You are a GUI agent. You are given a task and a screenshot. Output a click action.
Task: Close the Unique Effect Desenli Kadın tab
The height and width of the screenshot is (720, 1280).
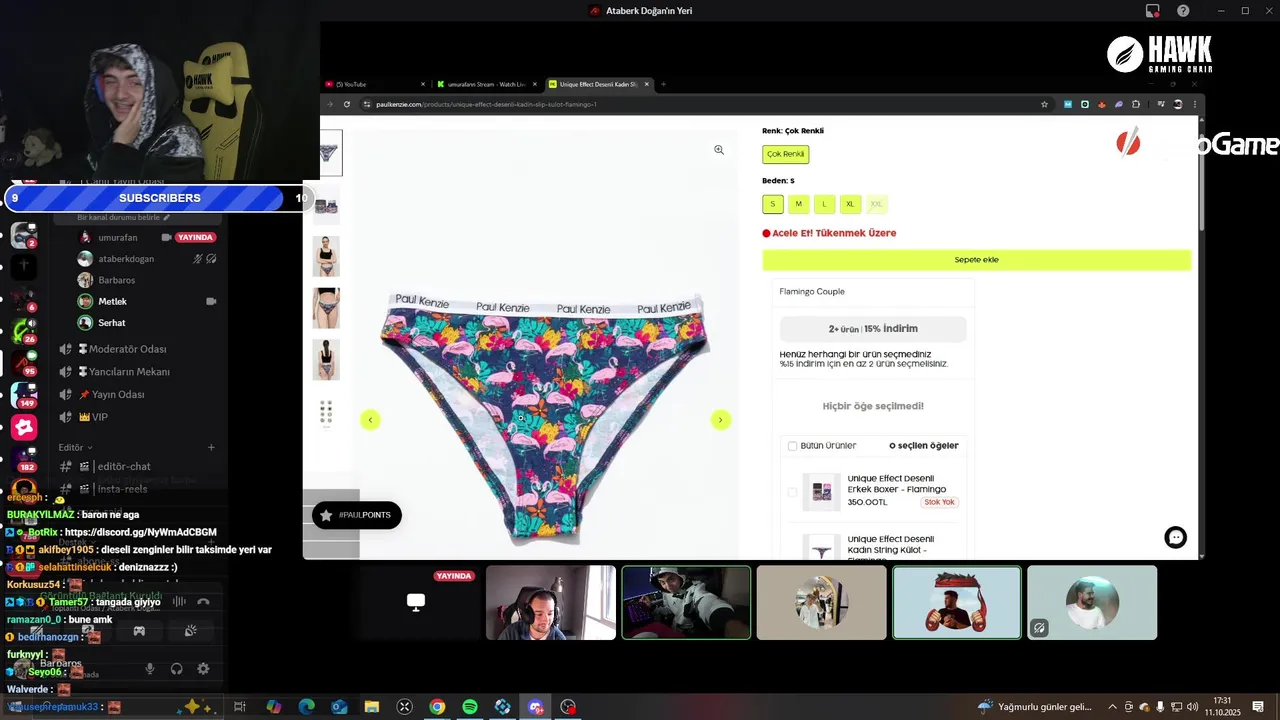(x=646, y=85)
